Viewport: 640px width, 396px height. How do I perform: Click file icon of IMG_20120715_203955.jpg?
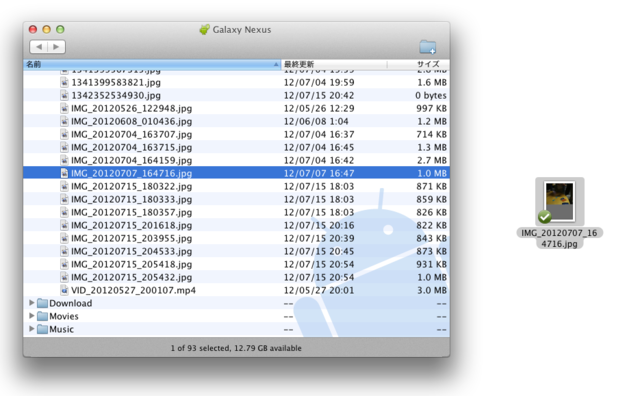(64, 238)
